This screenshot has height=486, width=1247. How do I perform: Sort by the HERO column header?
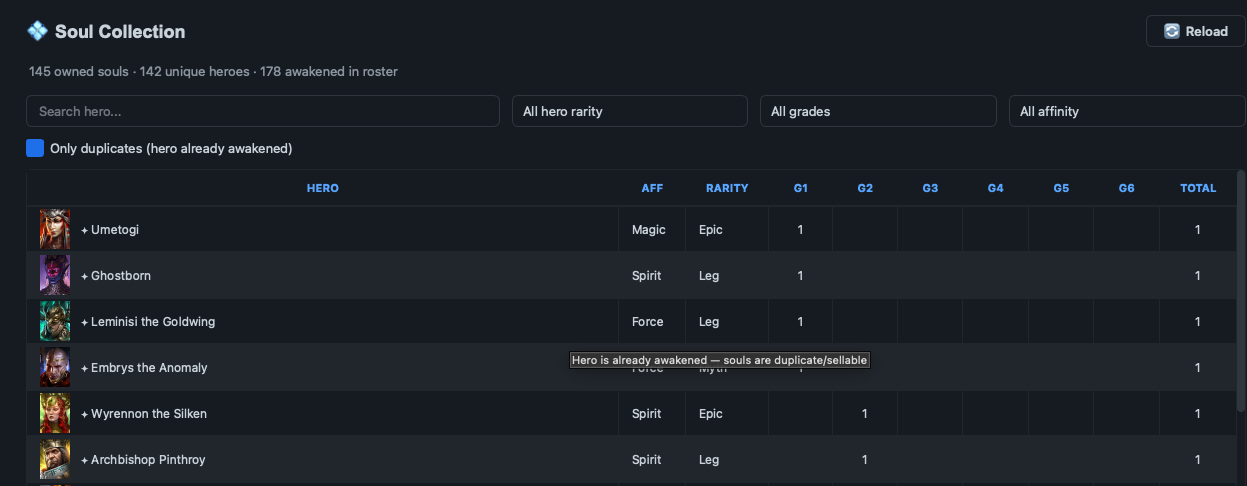322,188
